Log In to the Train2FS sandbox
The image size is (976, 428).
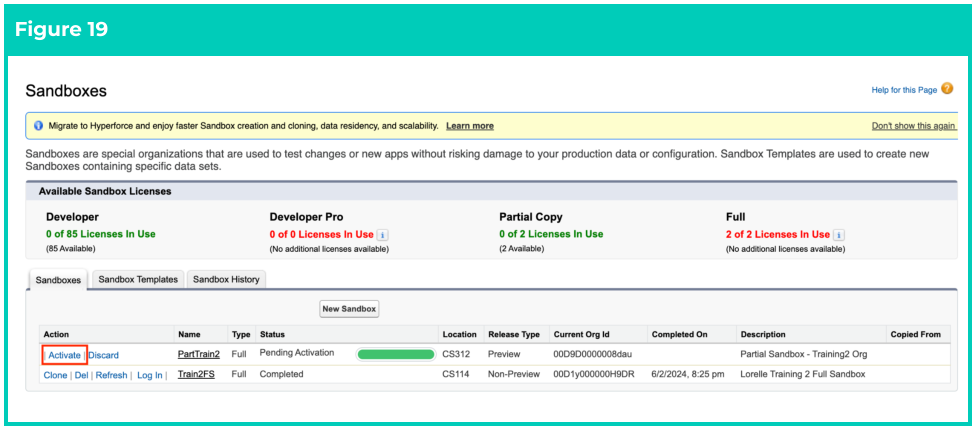149,375
